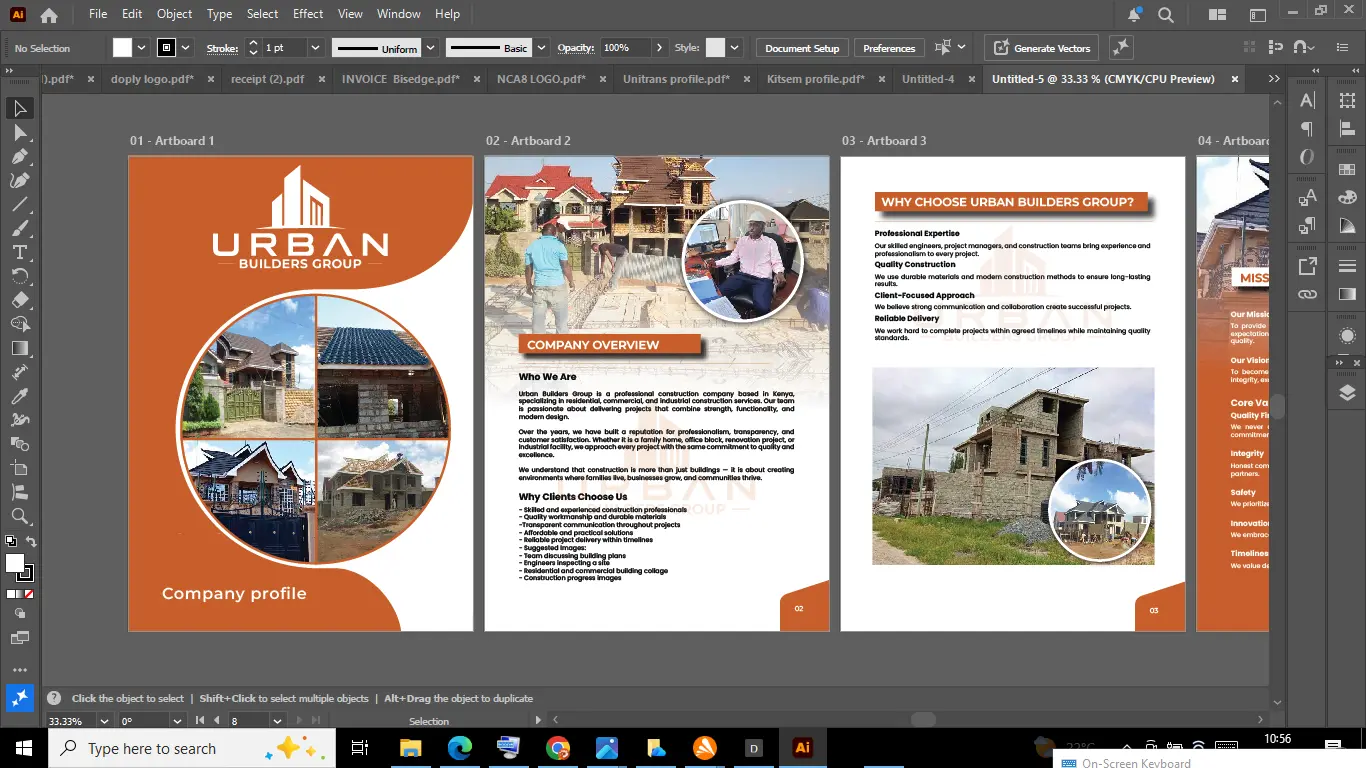Select the Eyedropper tool
Image resolution: width=1366 pixels, height=768 pixels.
click(20, 396)
